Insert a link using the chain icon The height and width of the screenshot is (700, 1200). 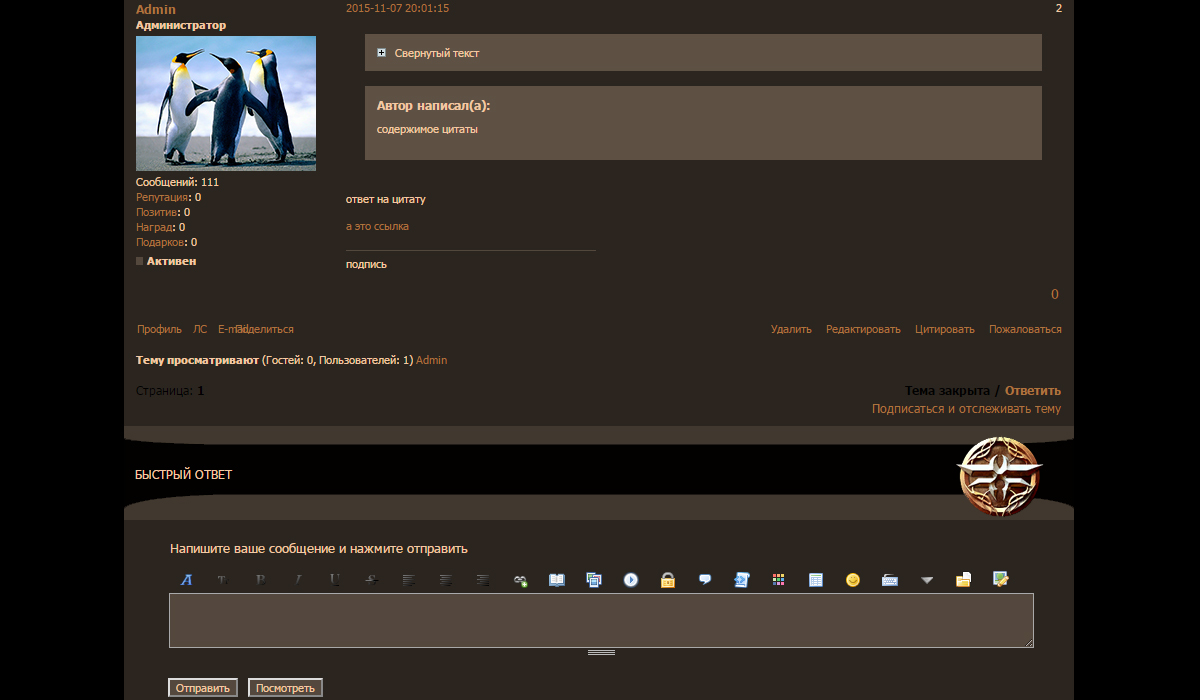pyautogui.click(x=520, y=580)
